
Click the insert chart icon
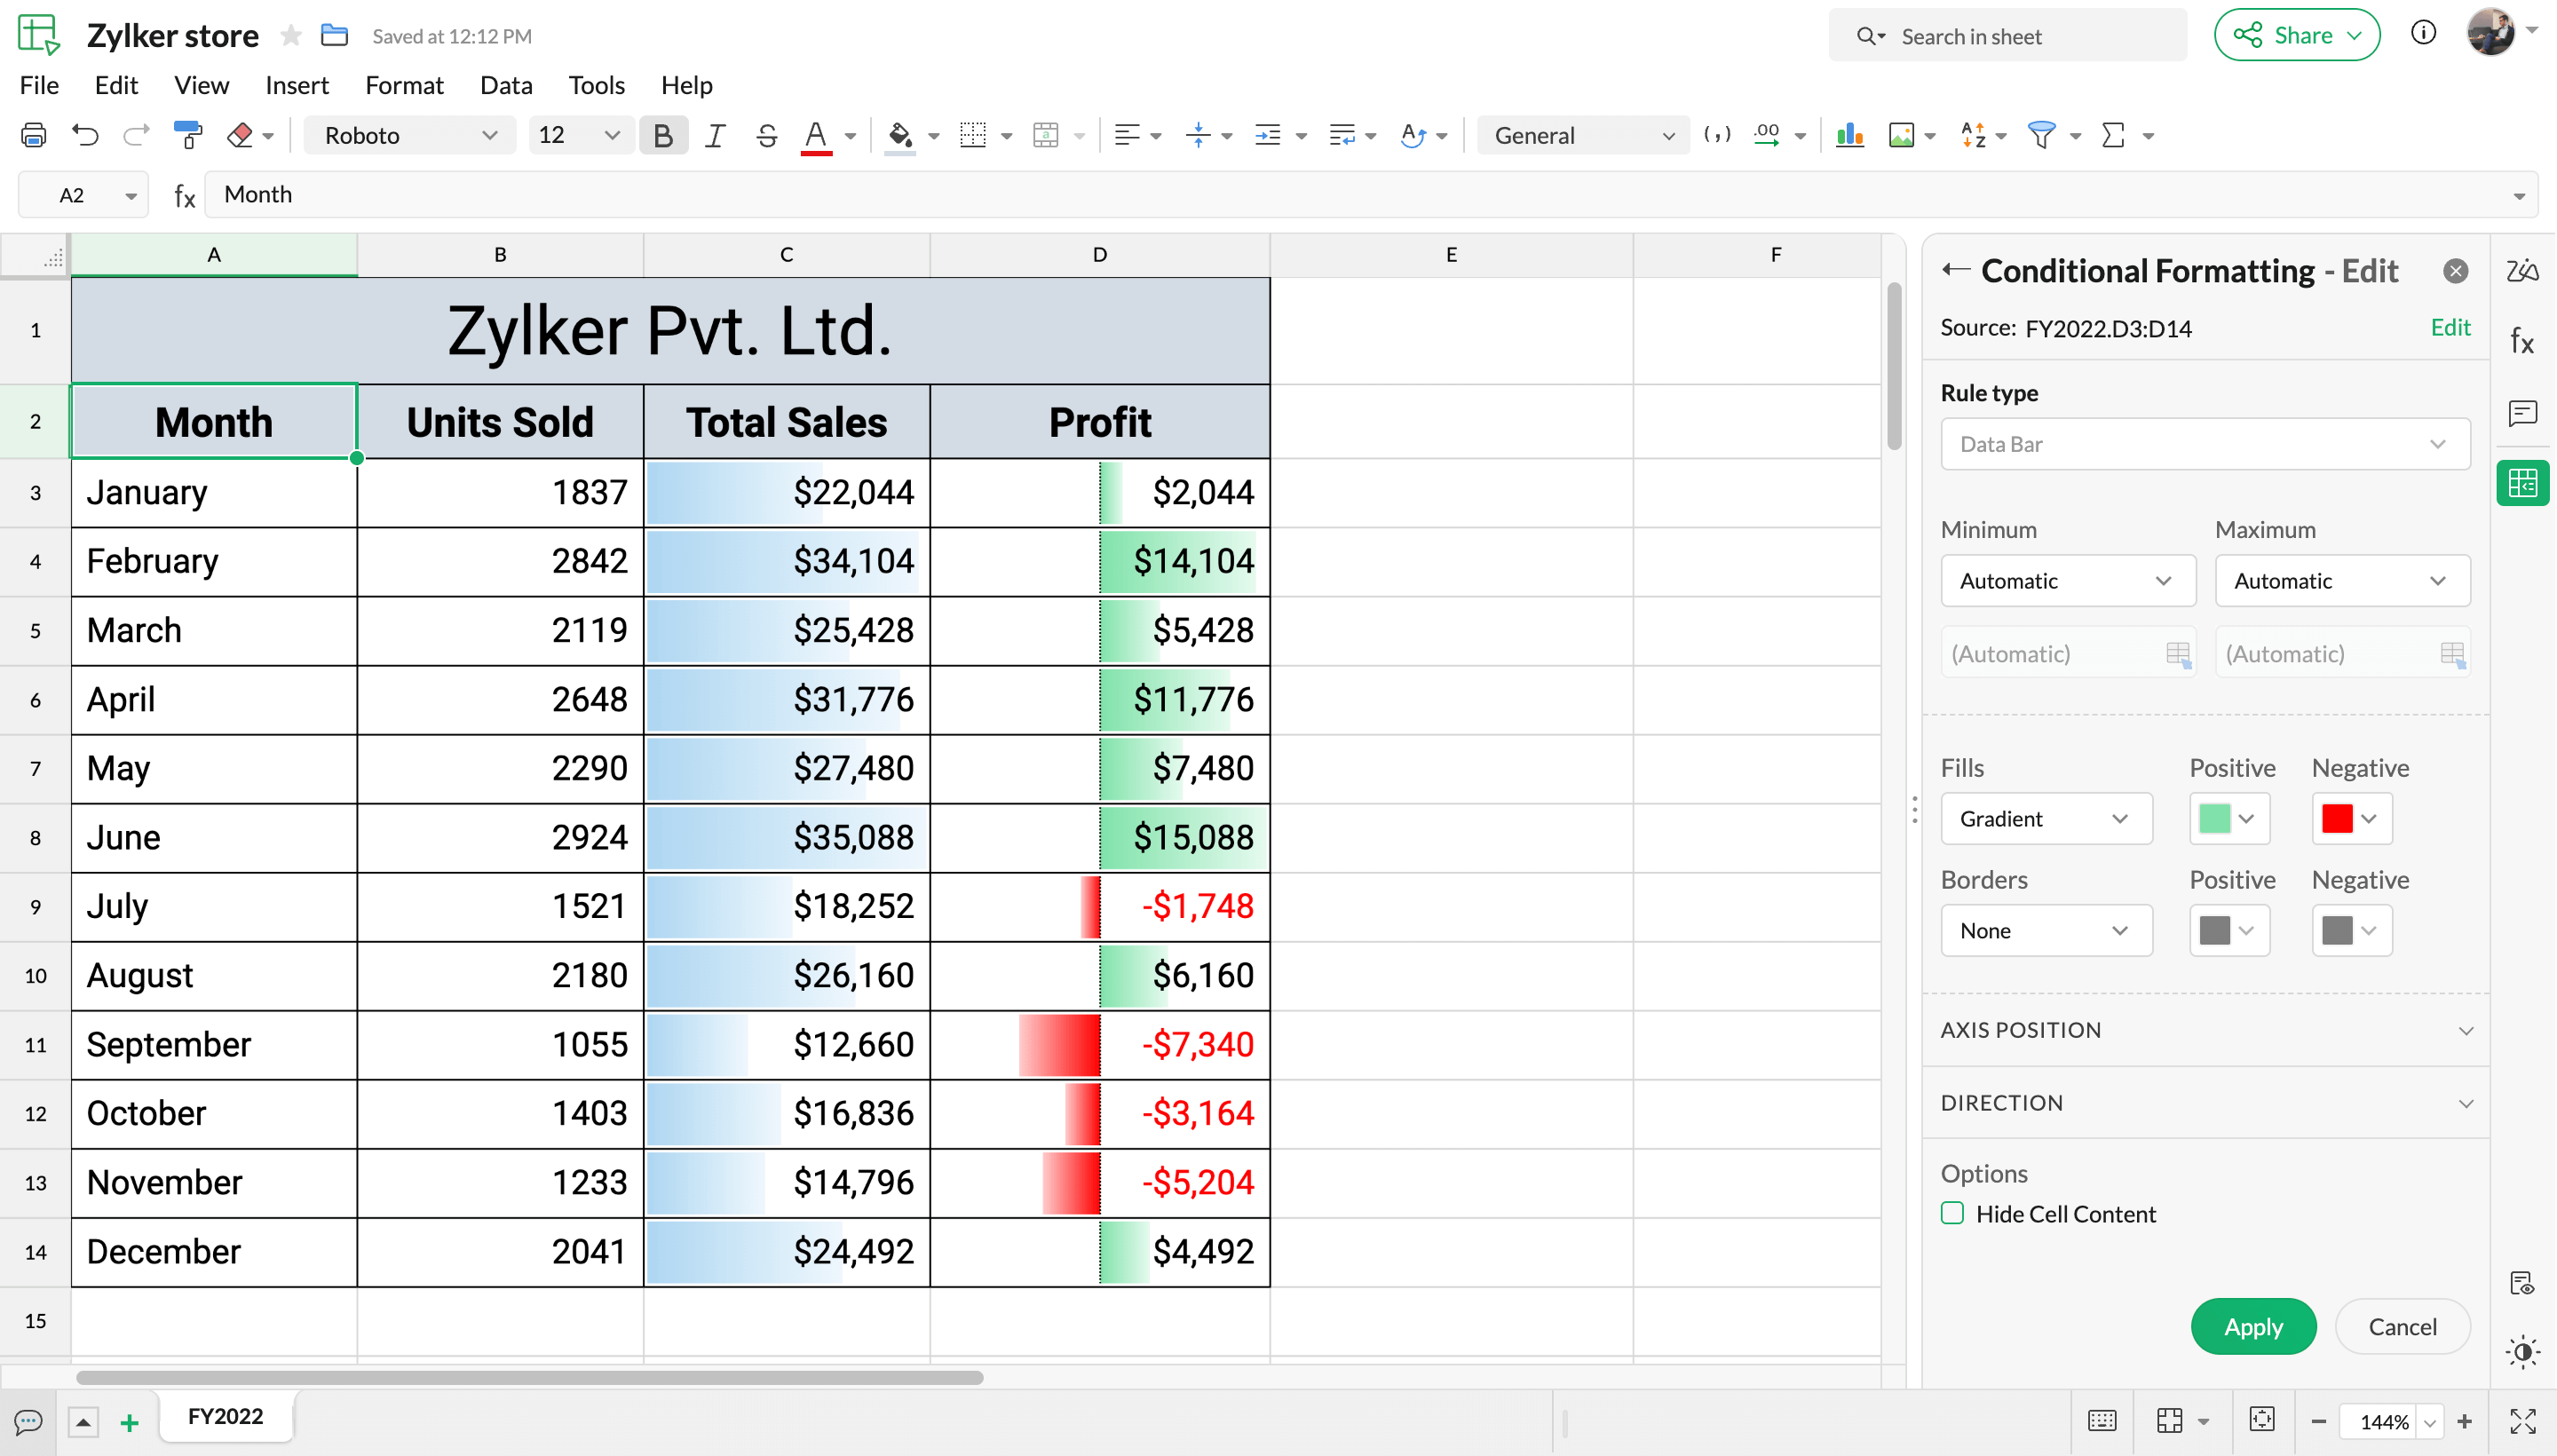1849,135
